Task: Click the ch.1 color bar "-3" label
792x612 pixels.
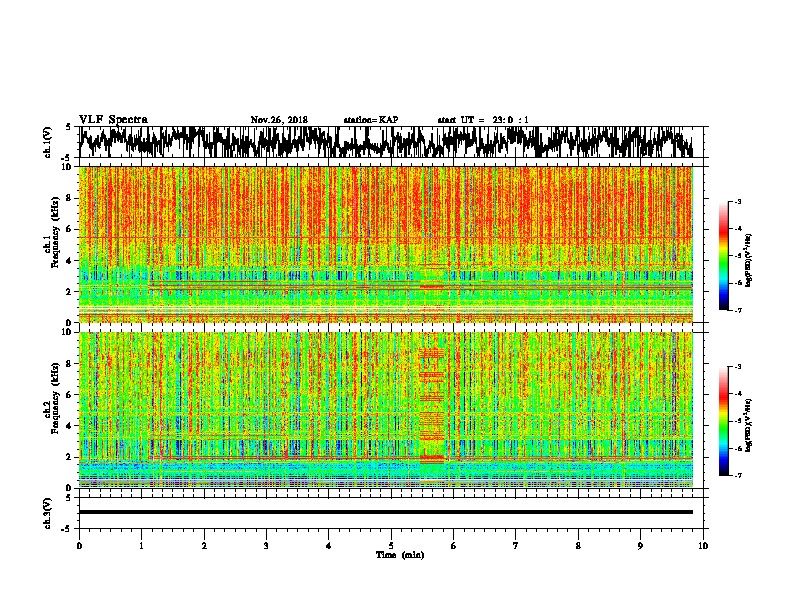Action: pyautogui.click(x=738, y=201)
